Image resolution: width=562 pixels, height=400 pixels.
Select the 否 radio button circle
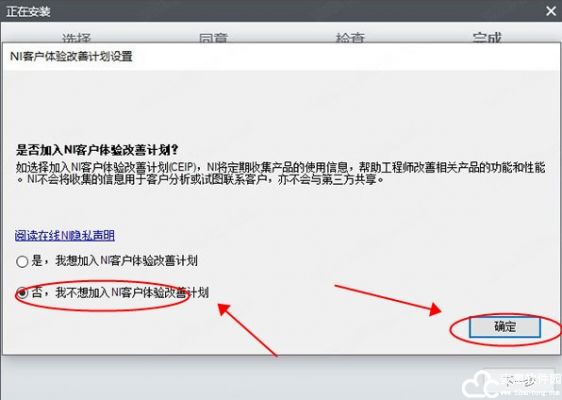[23, 293]
